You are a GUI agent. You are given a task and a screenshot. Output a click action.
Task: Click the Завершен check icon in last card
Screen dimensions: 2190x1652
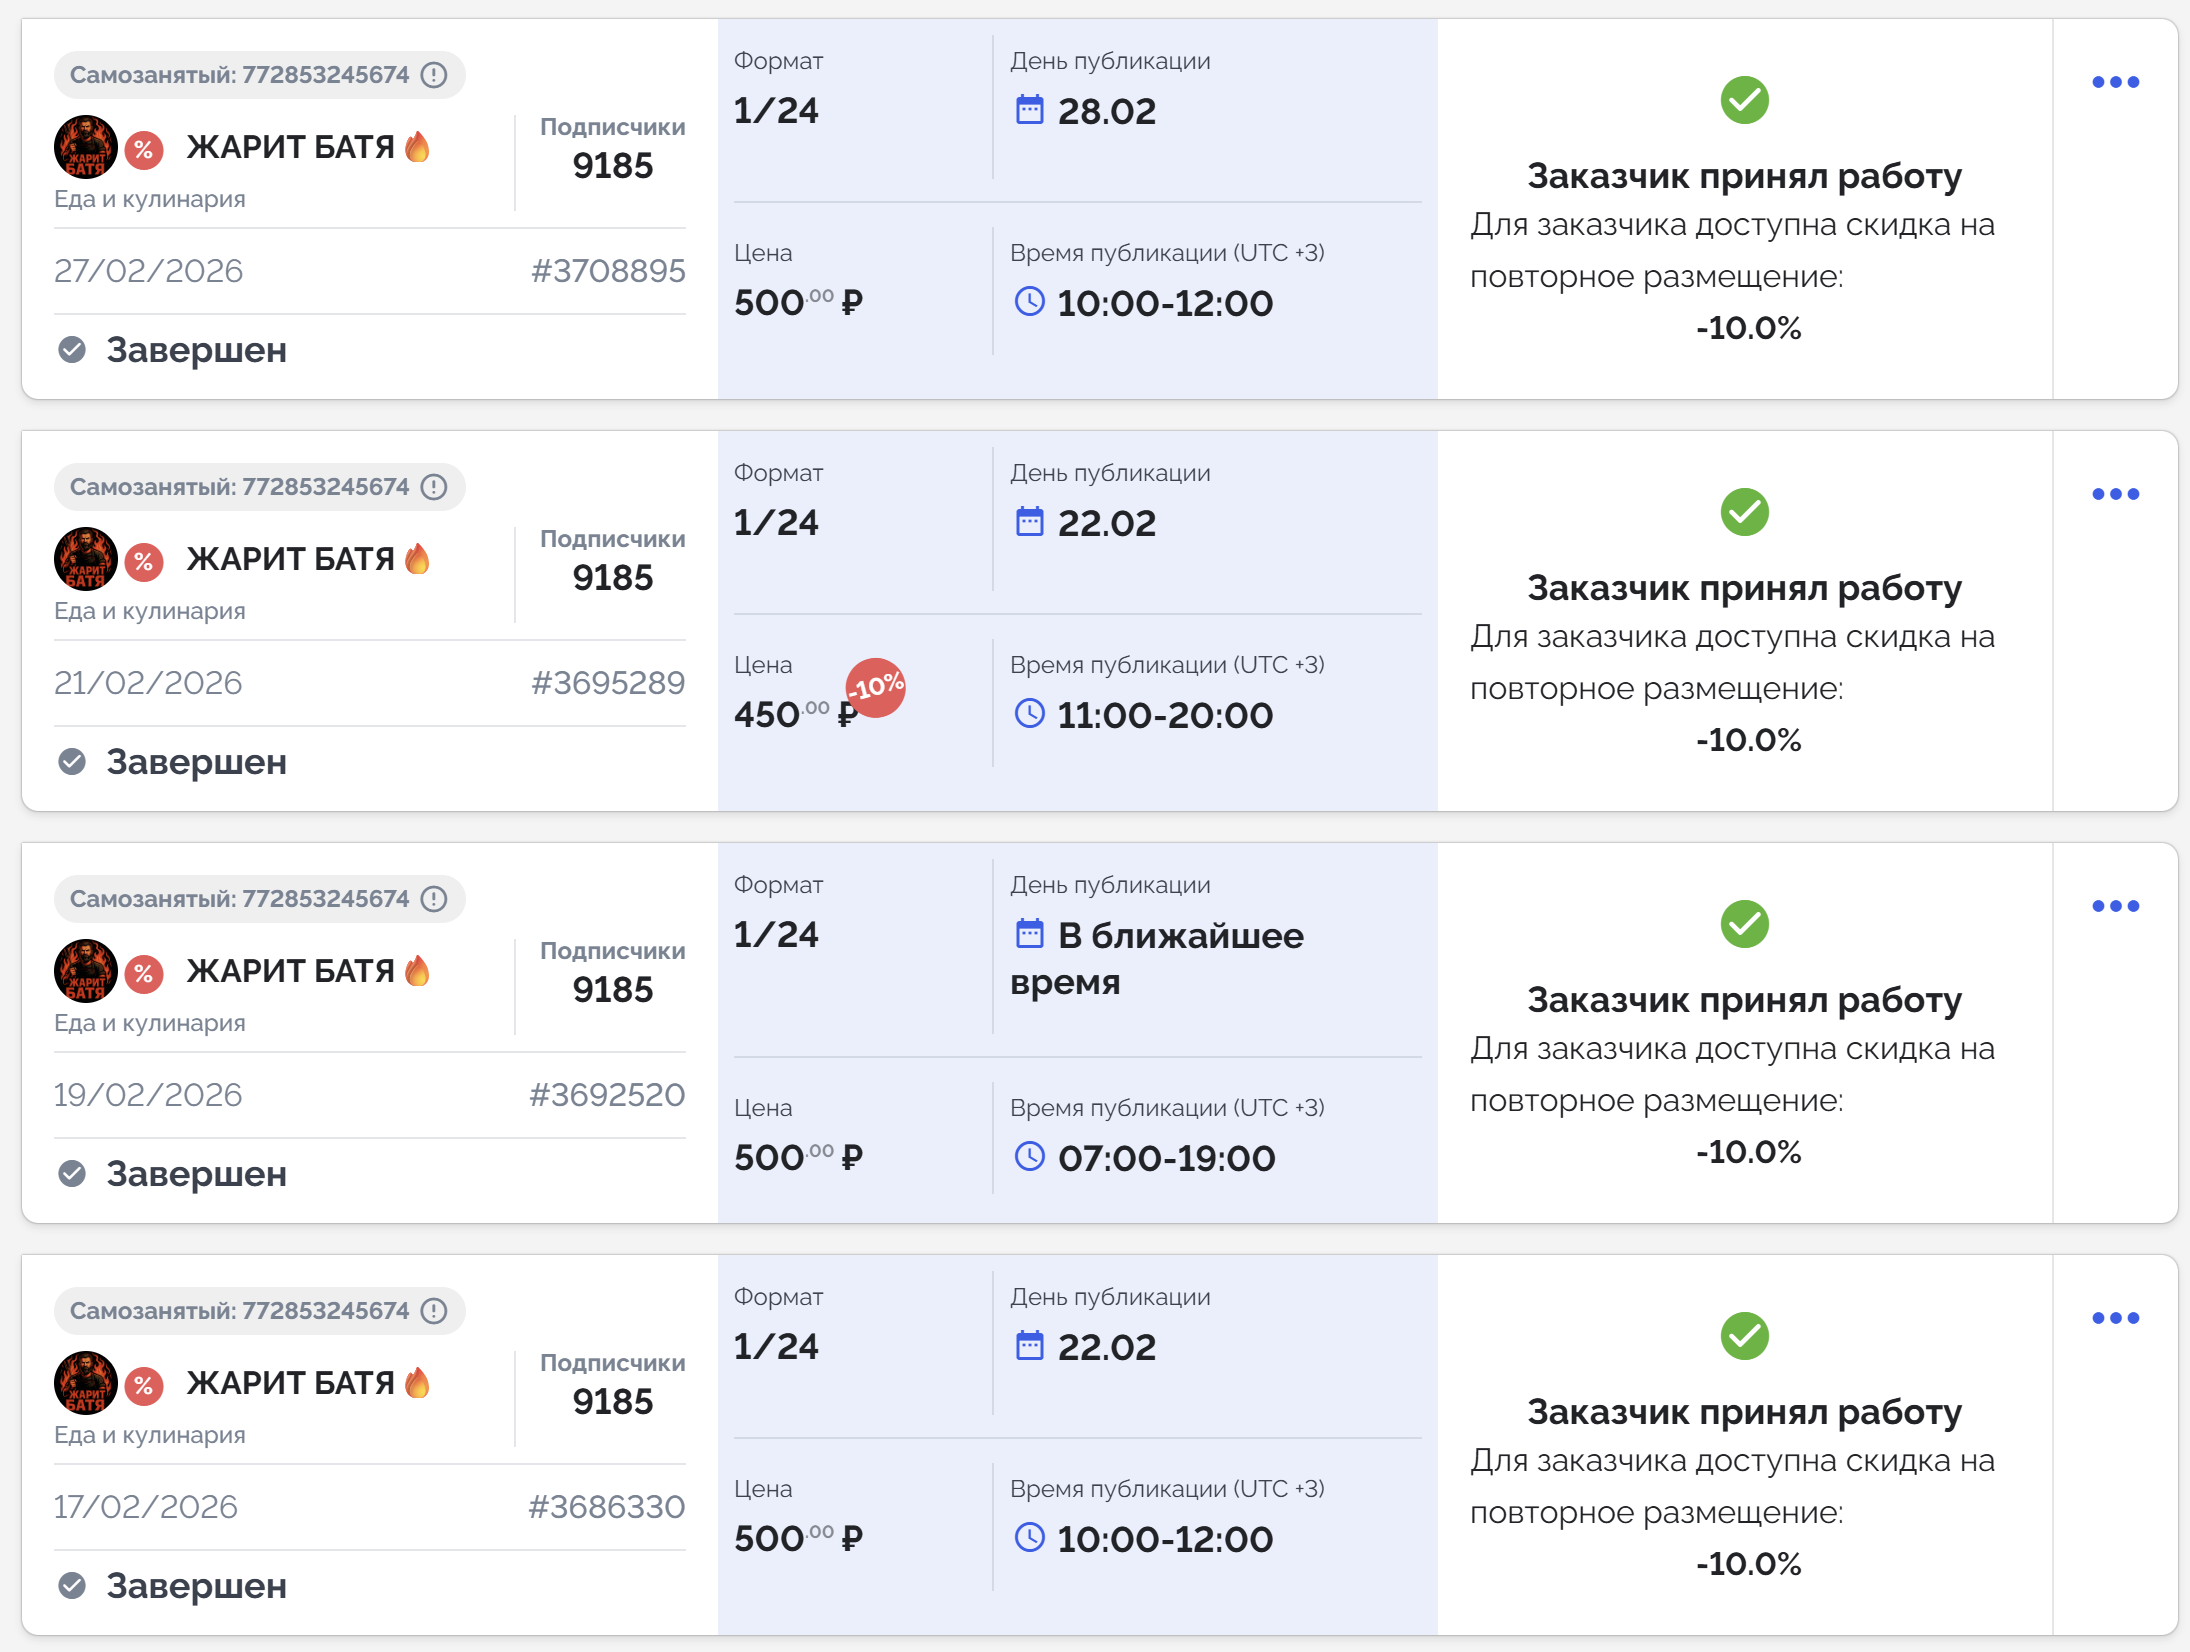pyautogui.click(x=72, y=1585)
